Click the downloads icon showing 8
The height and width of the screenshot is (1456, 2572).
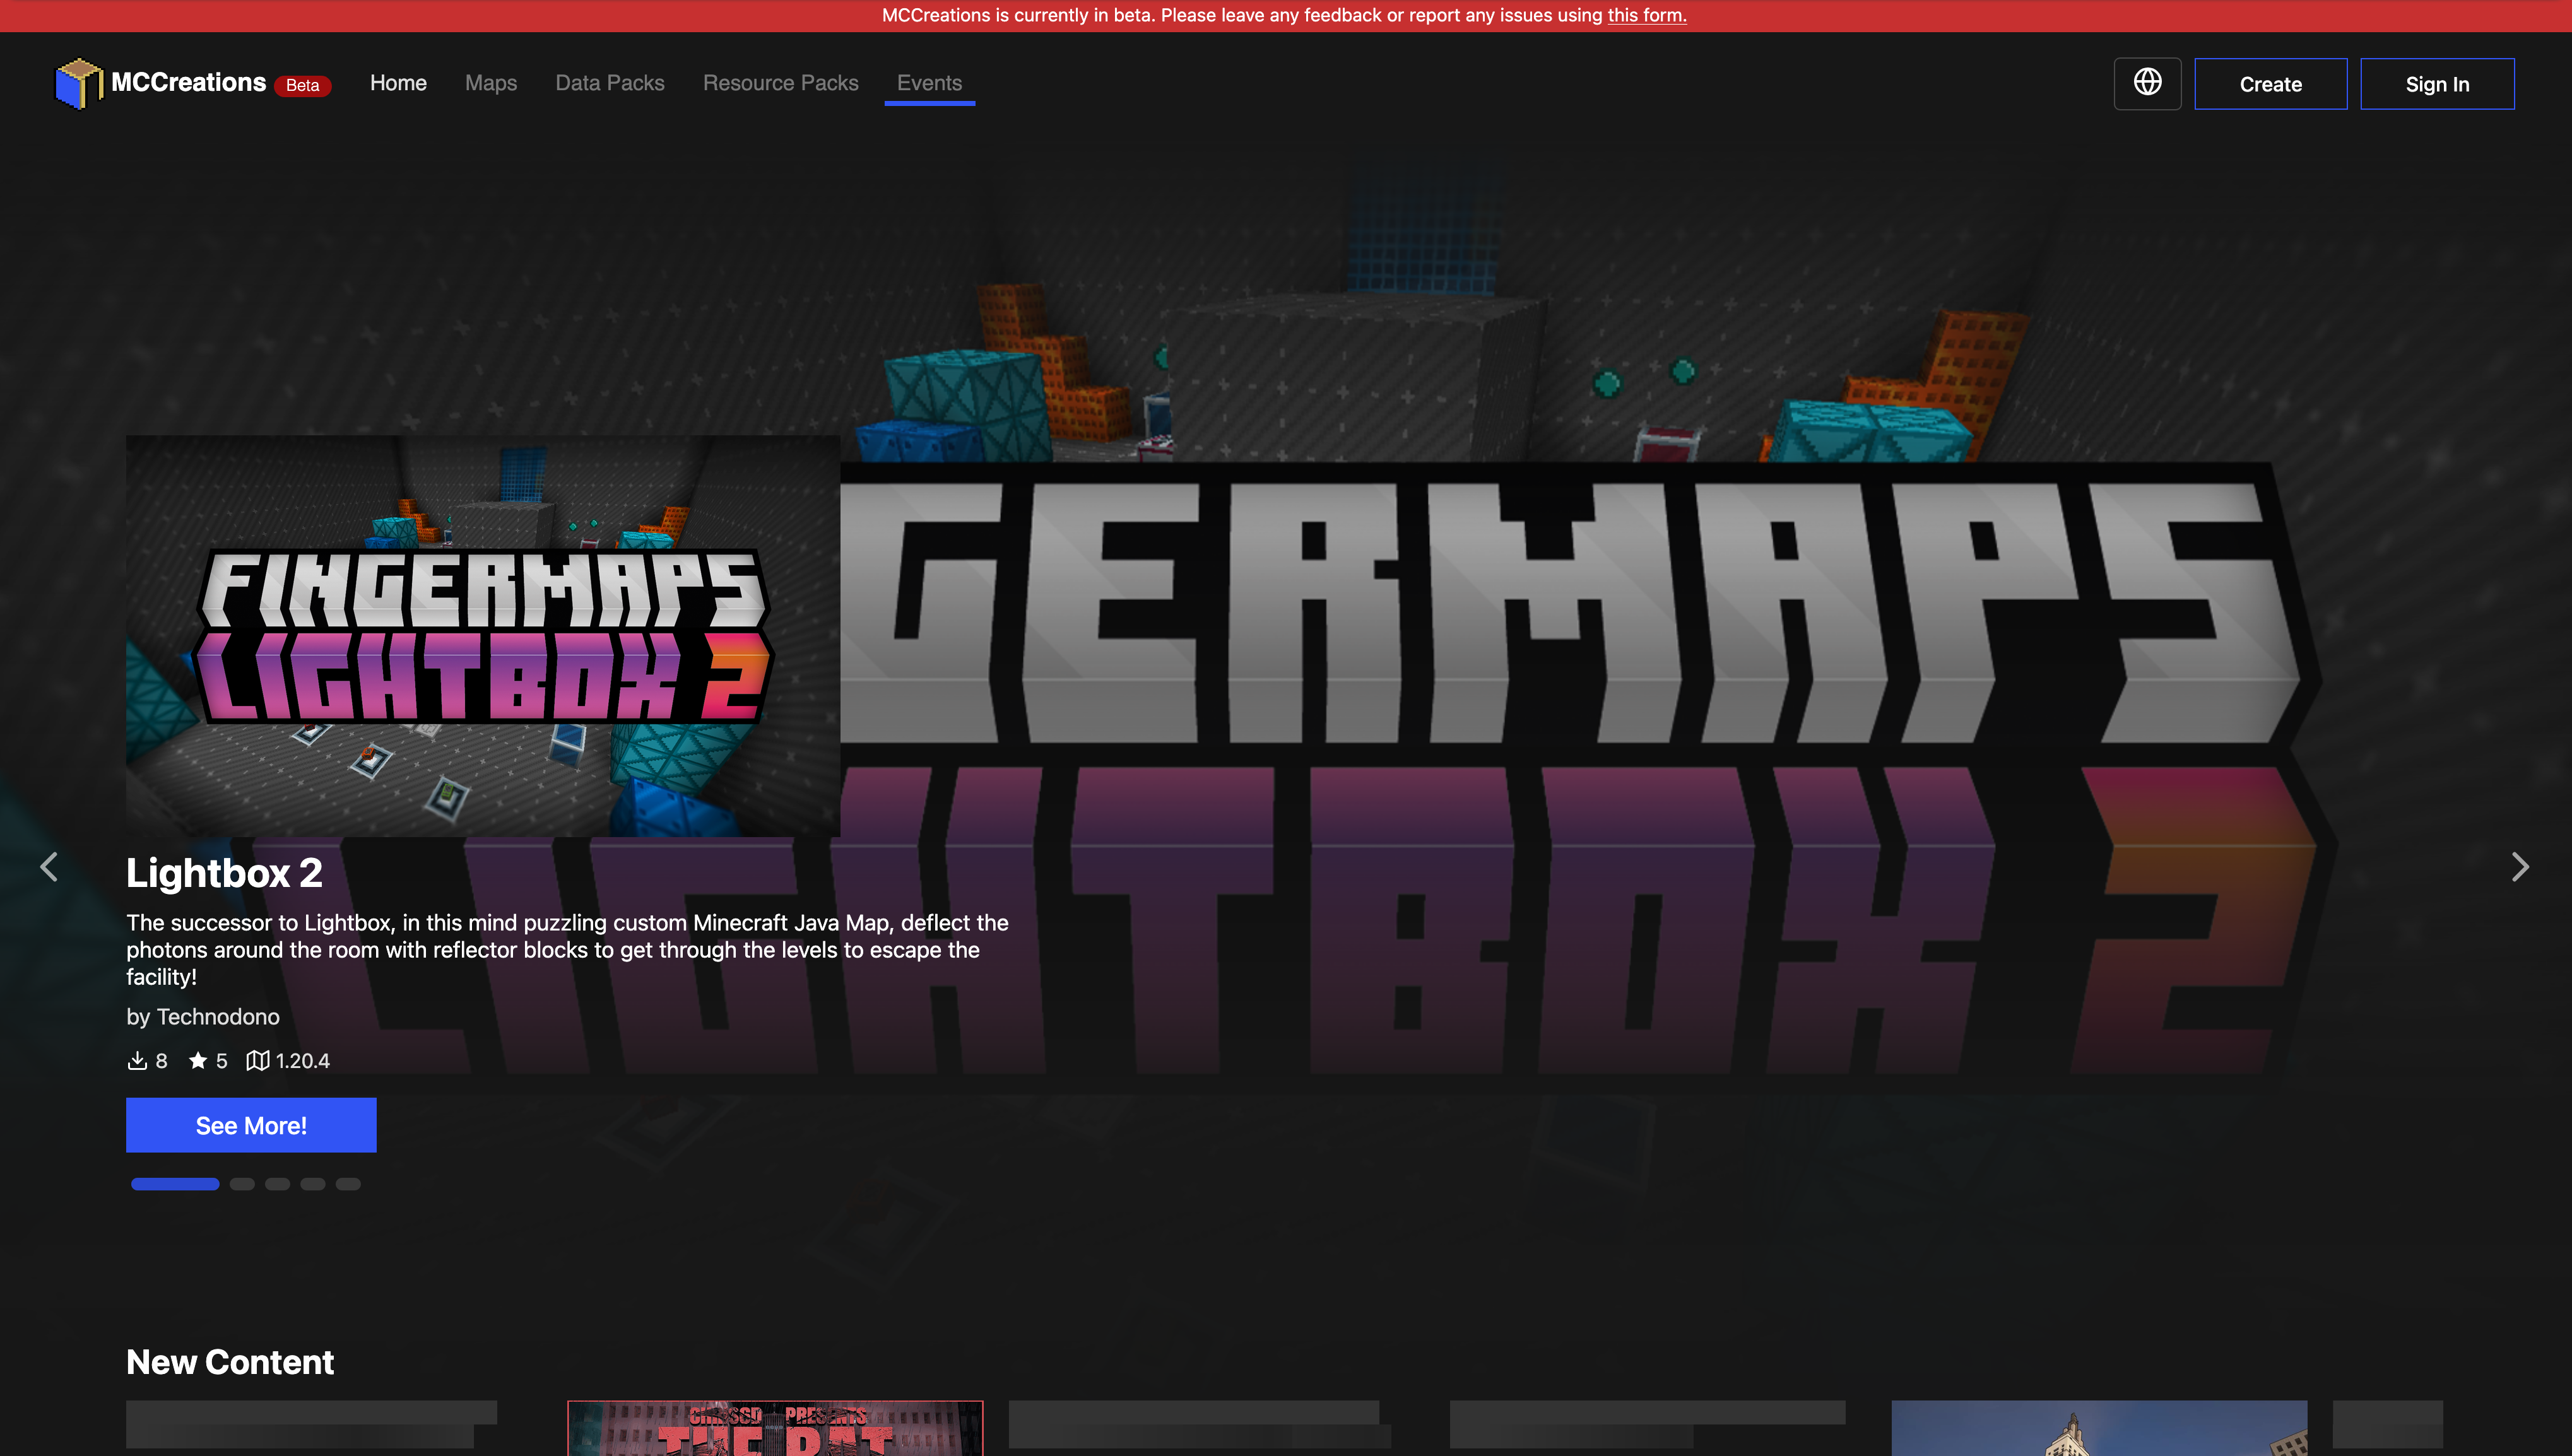point(137,1060)
